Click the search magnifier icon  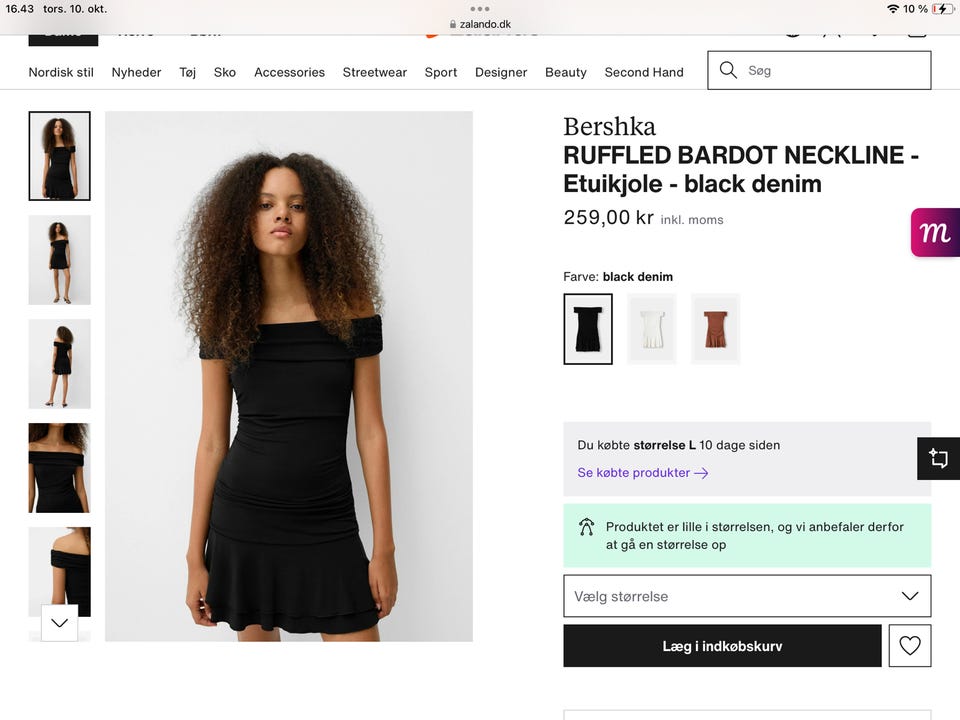[x=728, y=70]
